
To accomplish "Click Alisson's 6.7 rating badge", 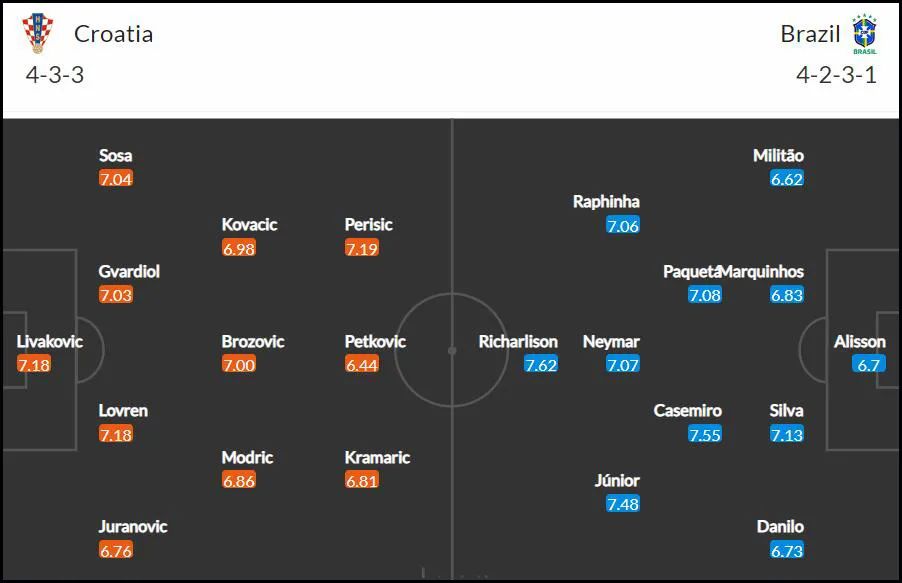I will (x=869, y=365).
